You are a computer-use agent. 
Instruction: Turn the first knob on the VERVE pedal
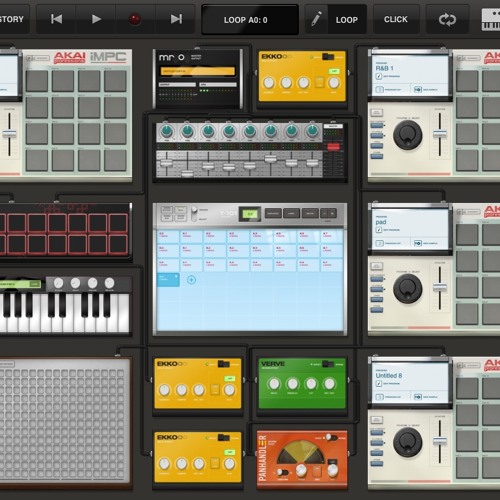(274, 384)
